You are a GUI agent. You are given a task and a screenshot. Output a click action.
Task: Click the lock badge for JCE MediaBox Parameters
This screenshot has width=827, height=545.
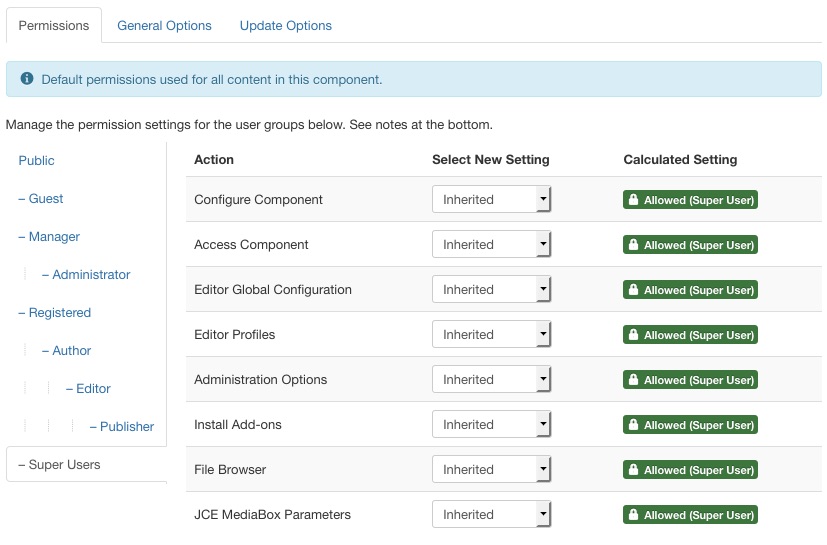click(690, 515)
